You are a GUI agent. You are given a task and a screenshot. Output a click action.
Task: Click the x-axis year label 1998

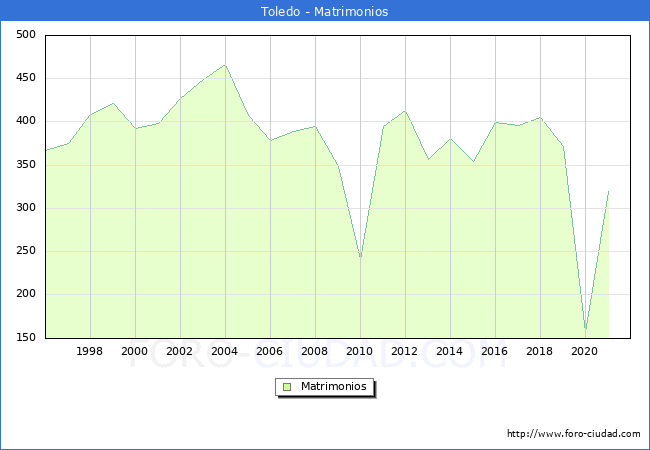(90, 351)
